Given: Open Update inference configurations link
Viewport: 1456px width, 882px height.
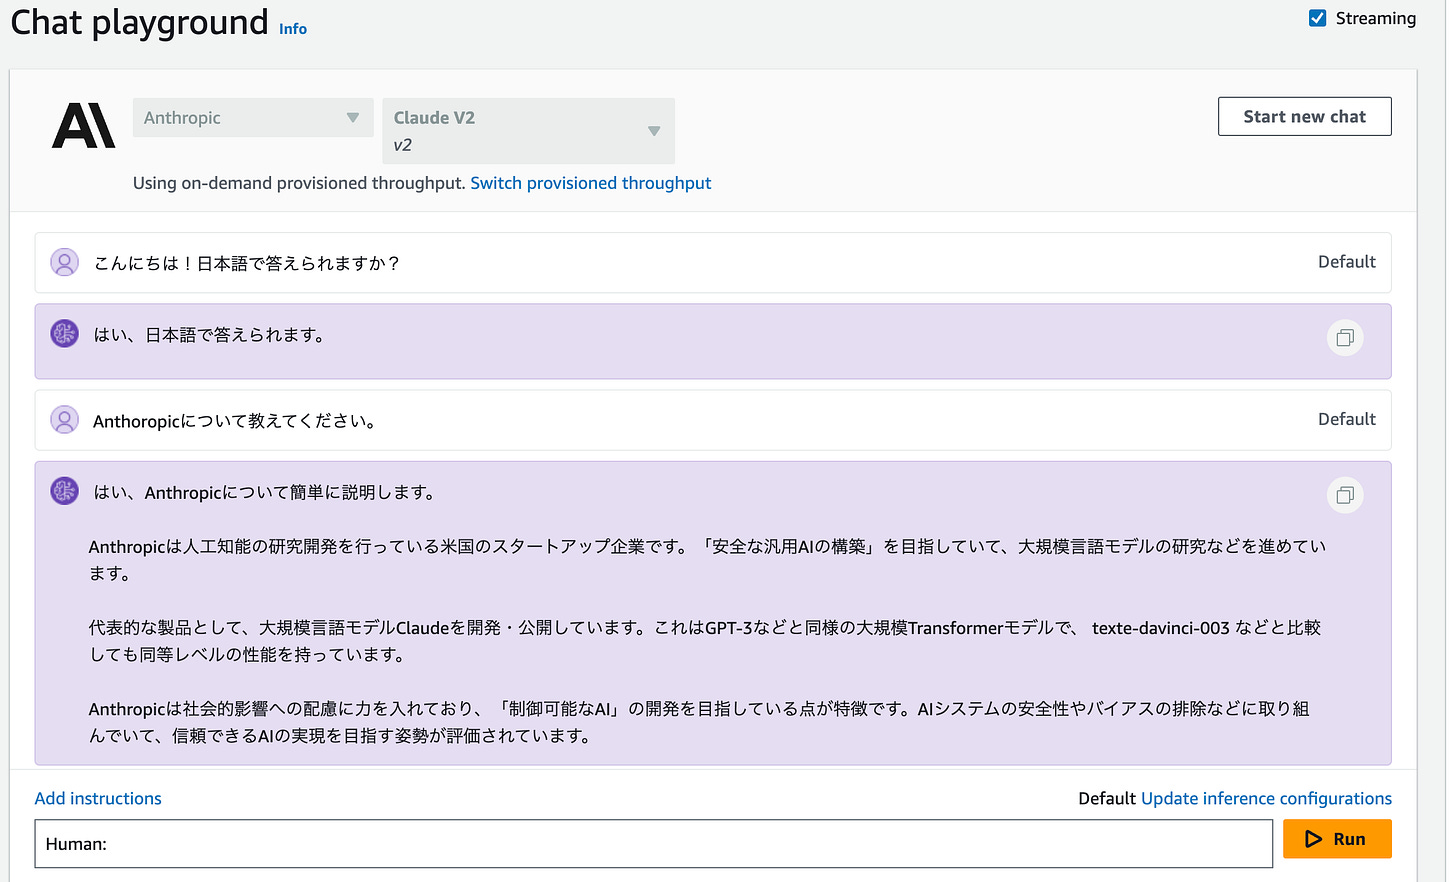Looking at the screenshot, I should (x=1266, y=798).
